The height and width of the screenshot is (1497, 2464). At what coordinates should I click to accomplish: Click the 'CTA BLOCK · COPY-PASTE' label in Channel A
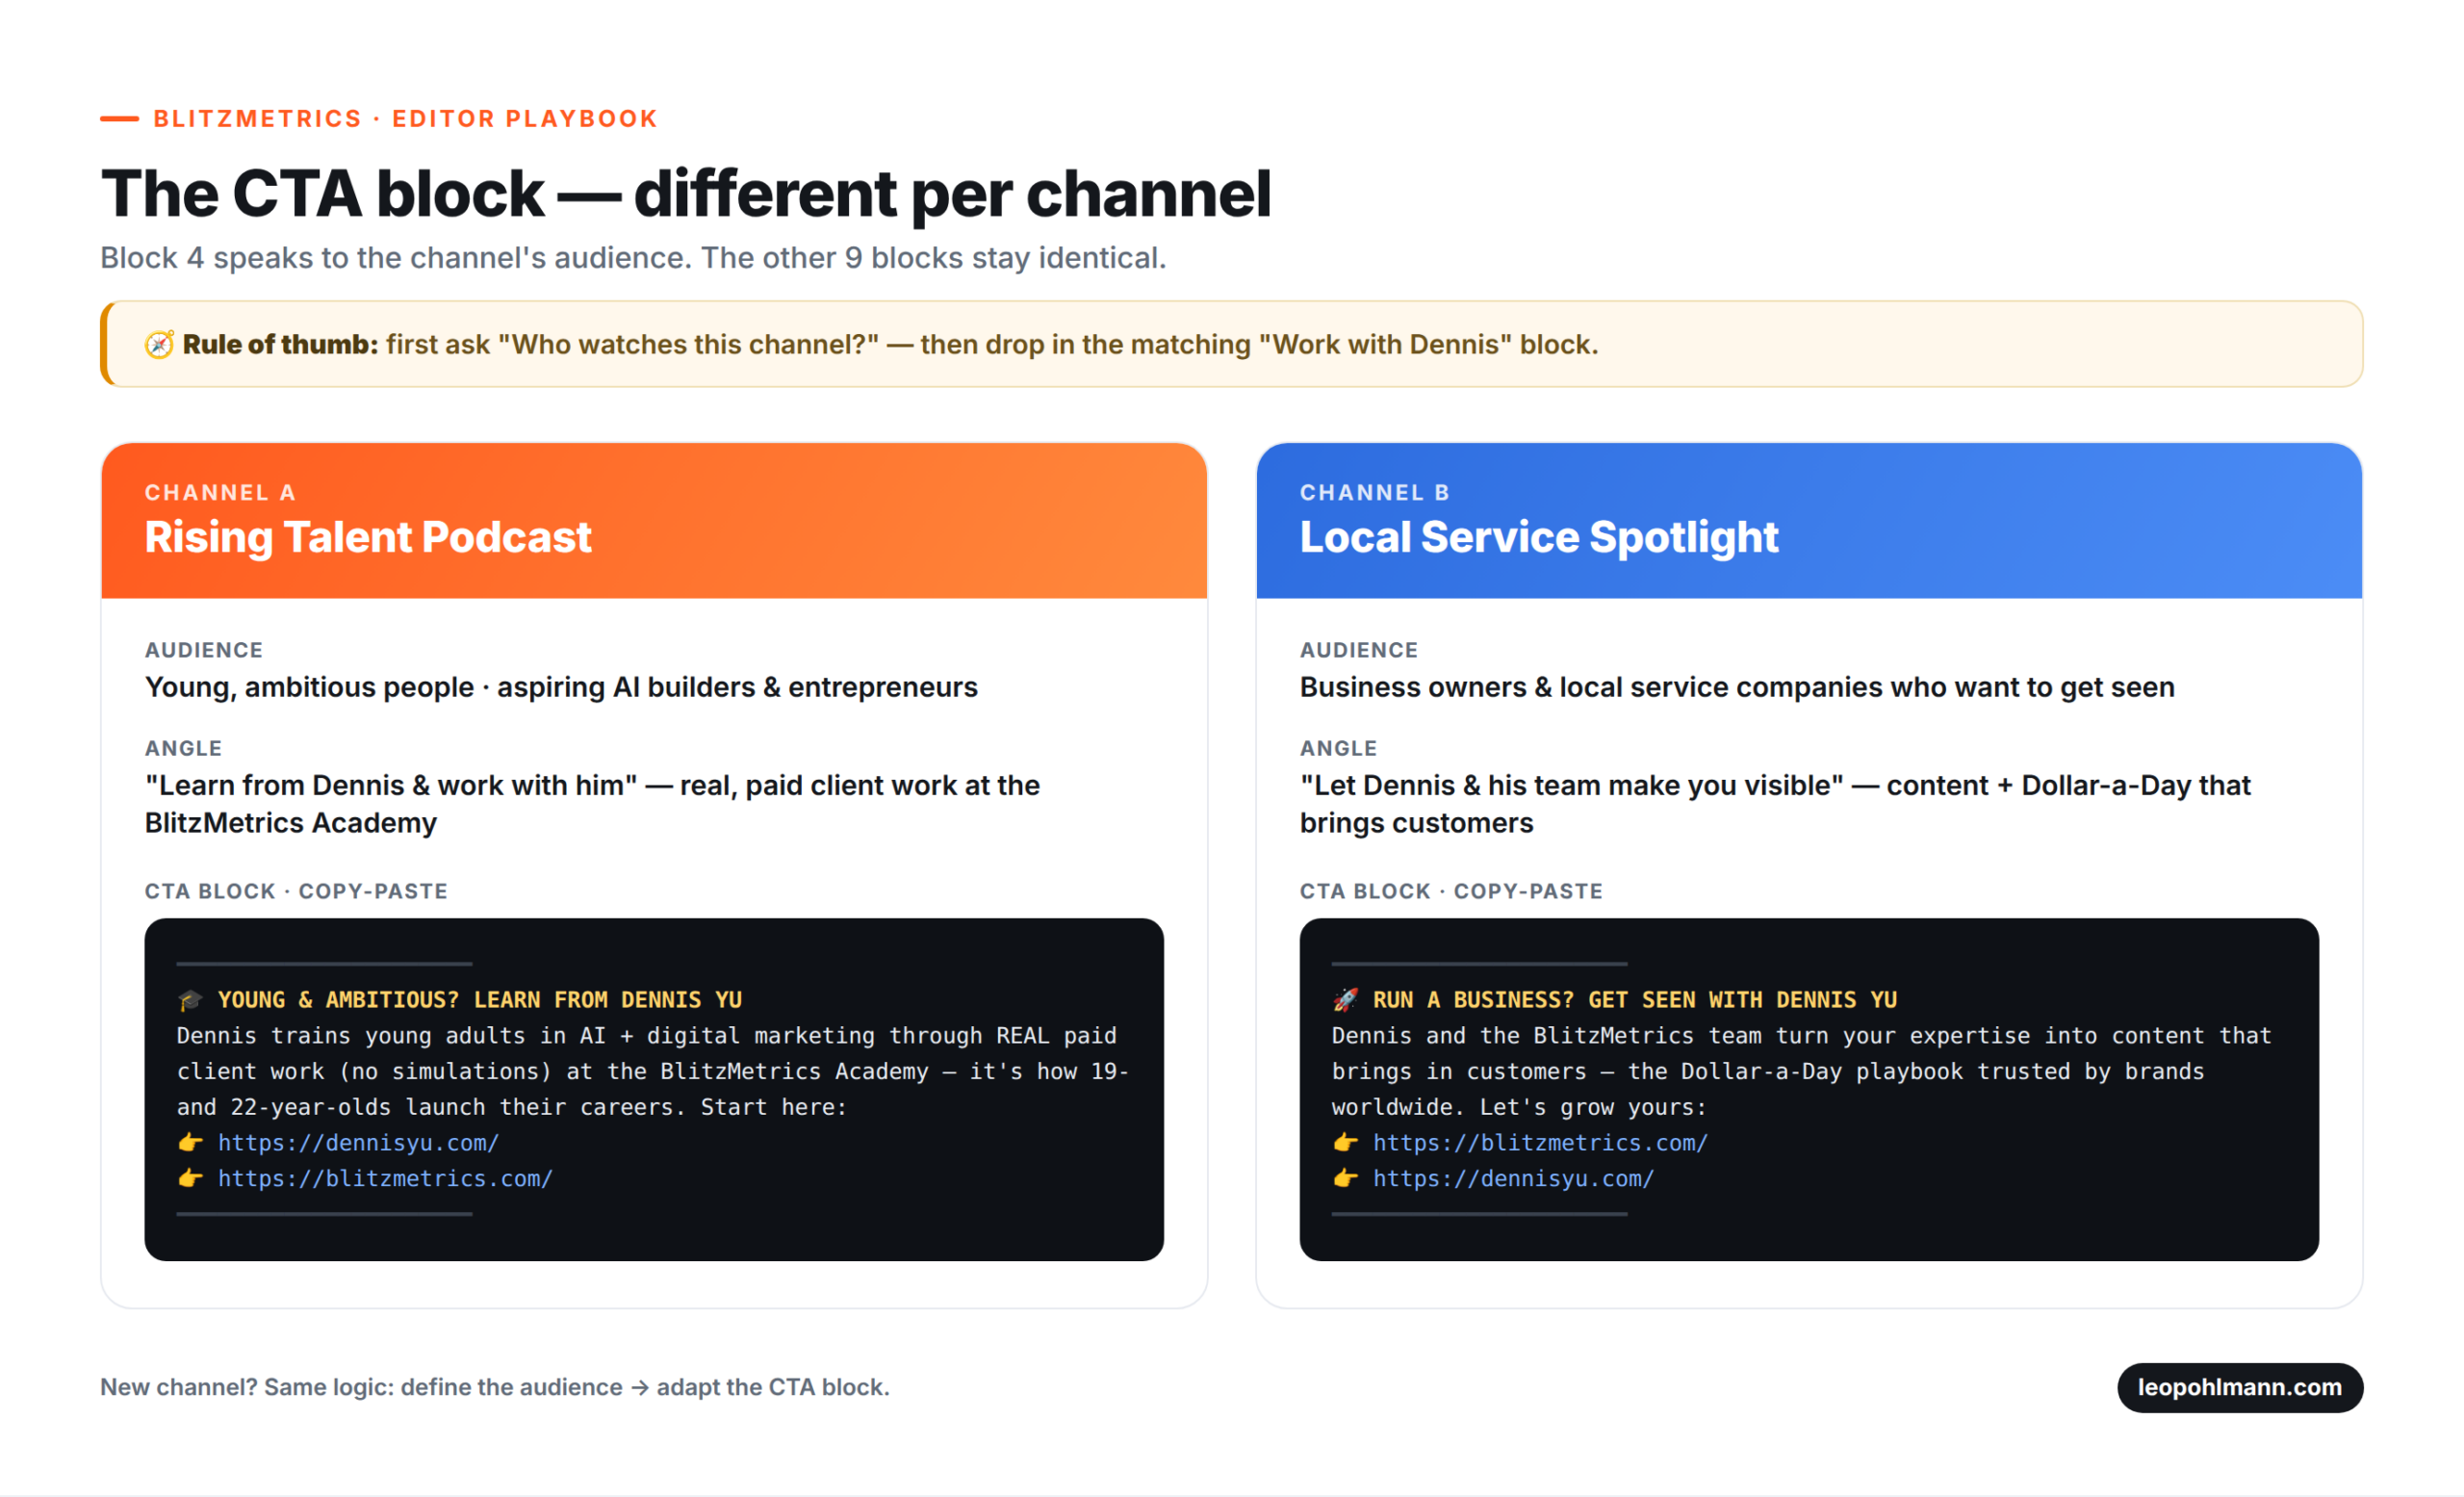[296, 891]
